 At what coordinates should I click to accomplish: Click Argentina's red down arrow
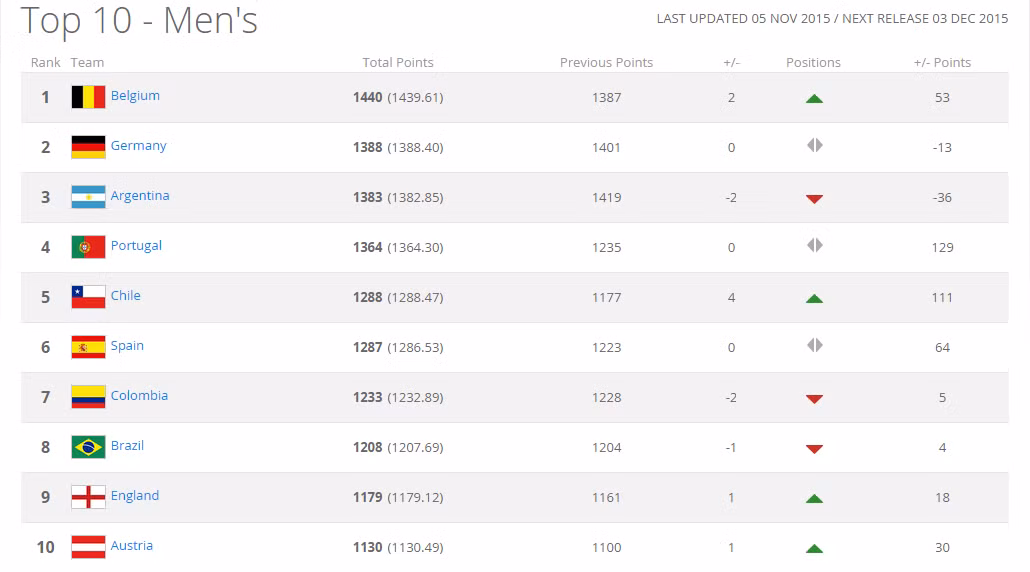tap(814, 199)
